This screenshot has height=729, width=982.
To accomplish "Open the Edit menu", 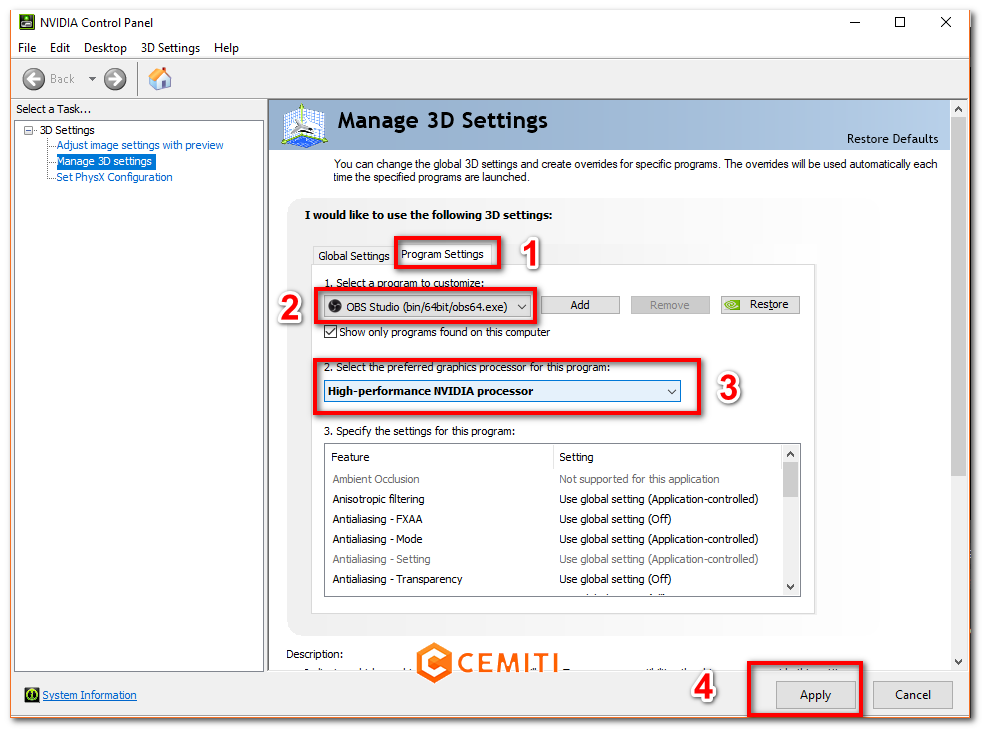I will point(59,48).
